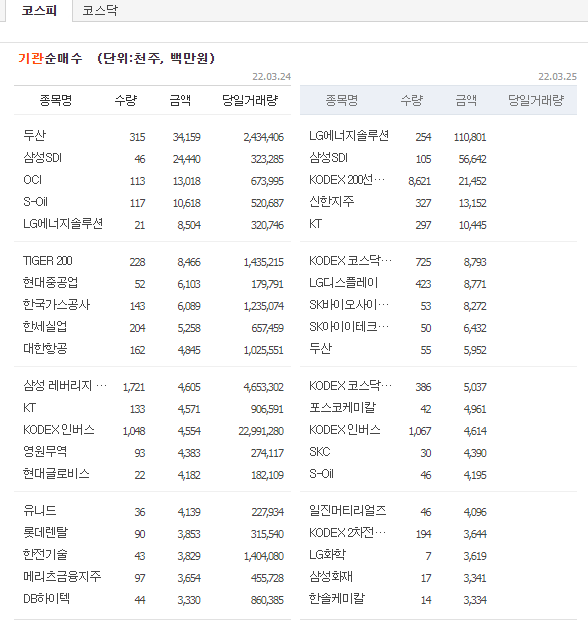Open the 한전기술 stock link
This screenshot has height=630, width=588.
45,555
